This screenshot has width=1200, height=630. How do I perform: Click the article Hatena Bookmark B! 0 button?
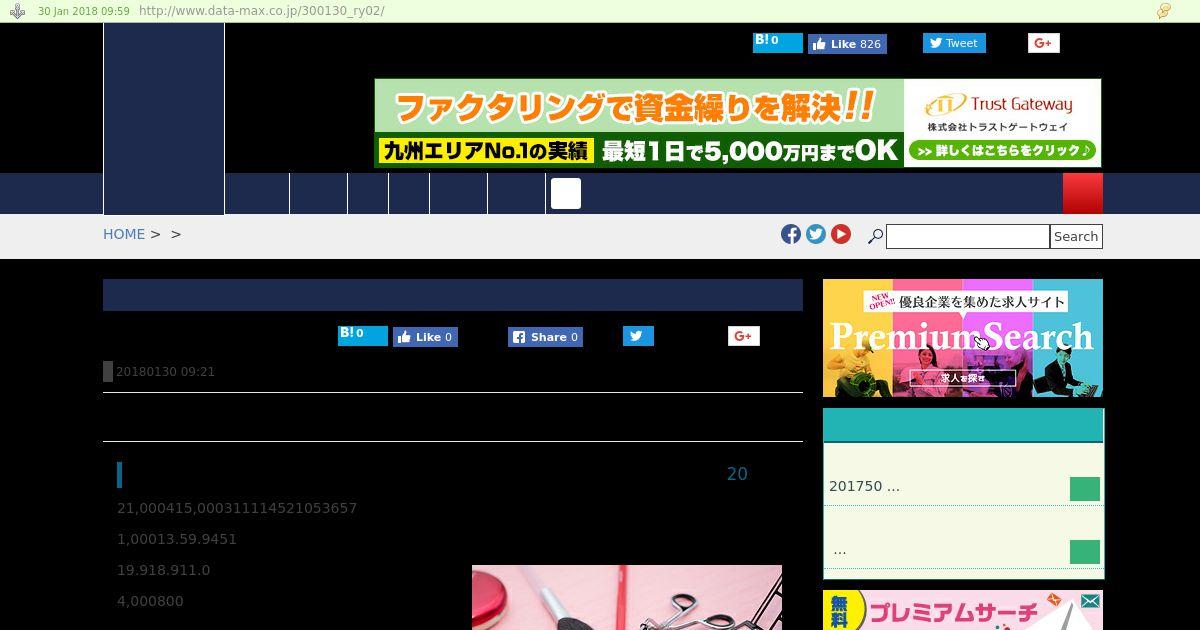[x=363, y=335]
